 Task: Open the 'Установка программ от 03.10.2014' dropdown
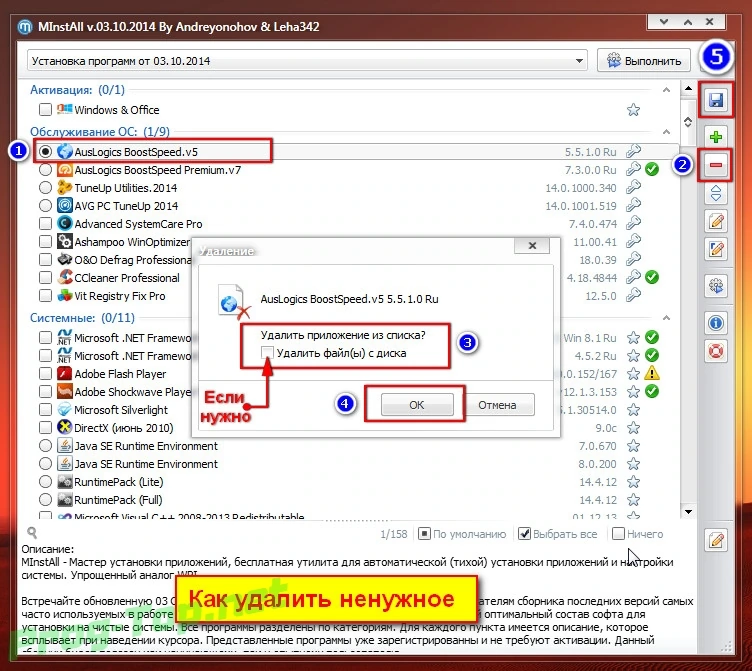(x=307, y=61)
